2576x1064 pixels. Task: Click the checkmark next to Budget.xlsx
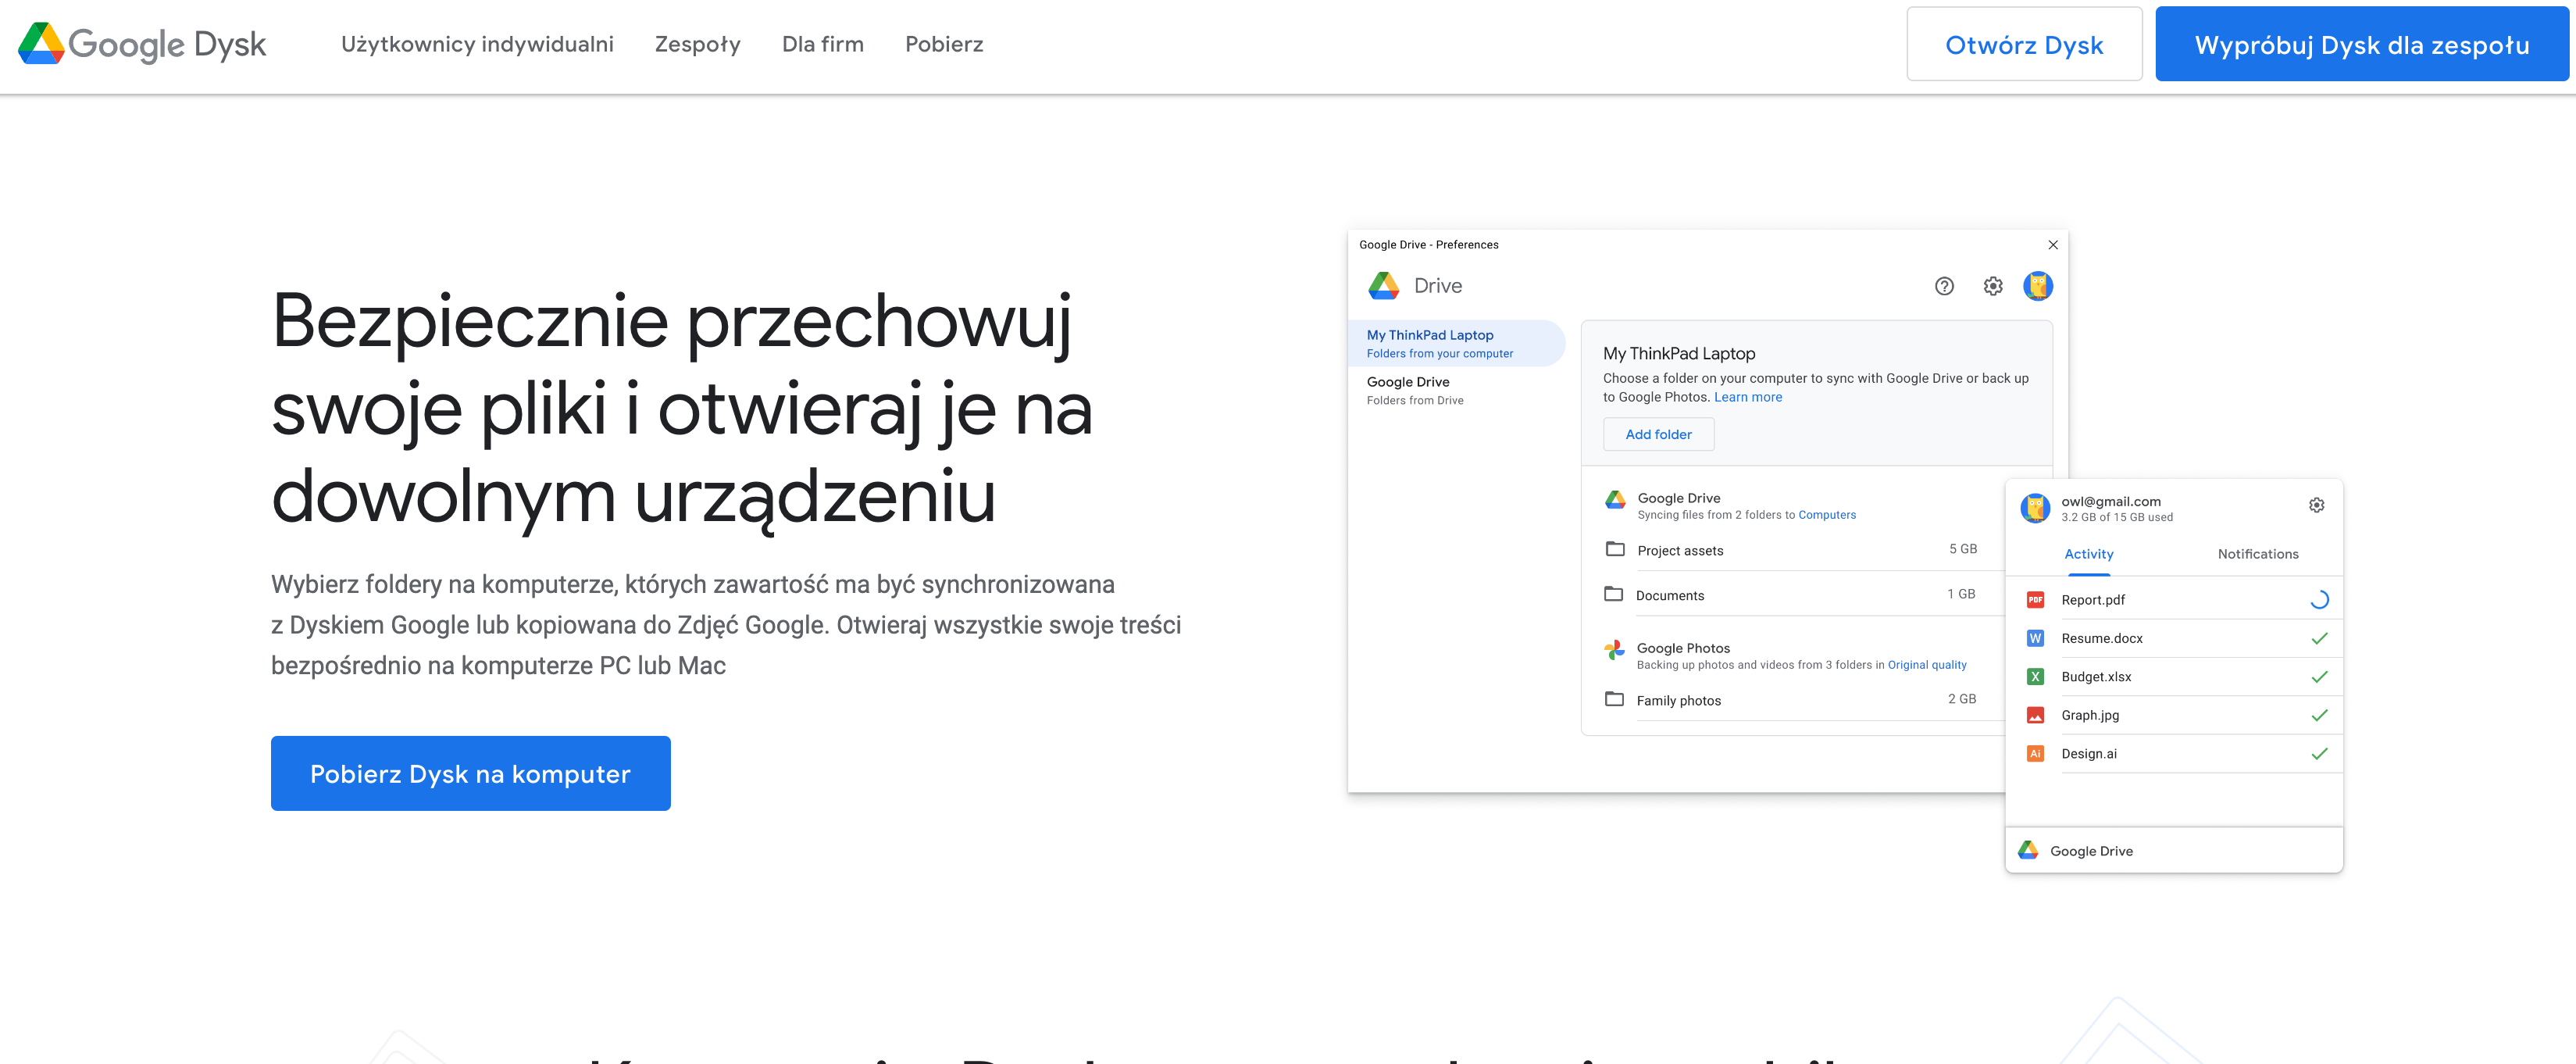tap(2319, 677)
